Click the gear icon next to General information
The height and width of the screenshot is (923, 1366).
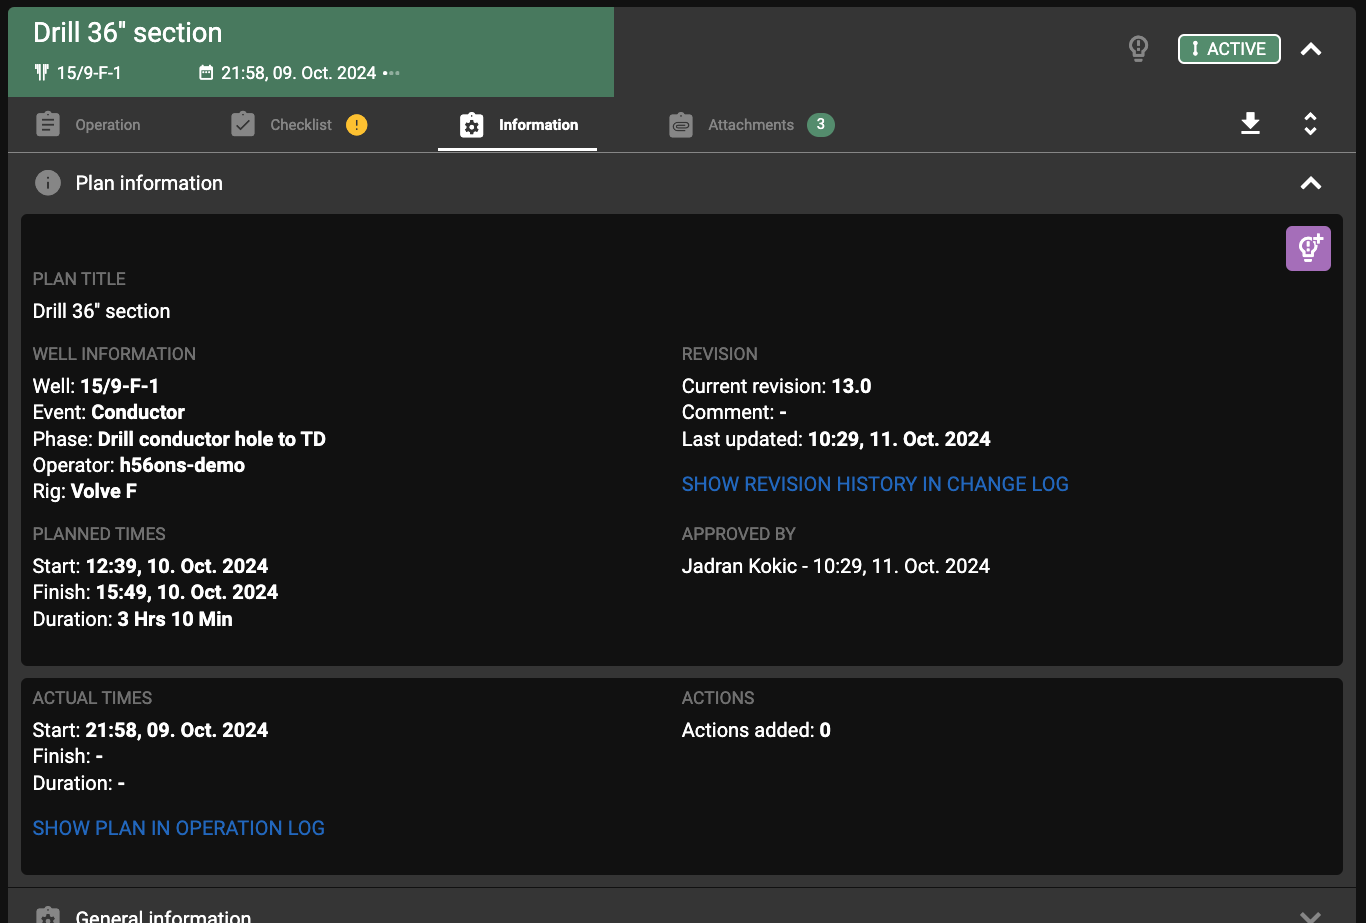pyautogui.click(x=47, y=913)
